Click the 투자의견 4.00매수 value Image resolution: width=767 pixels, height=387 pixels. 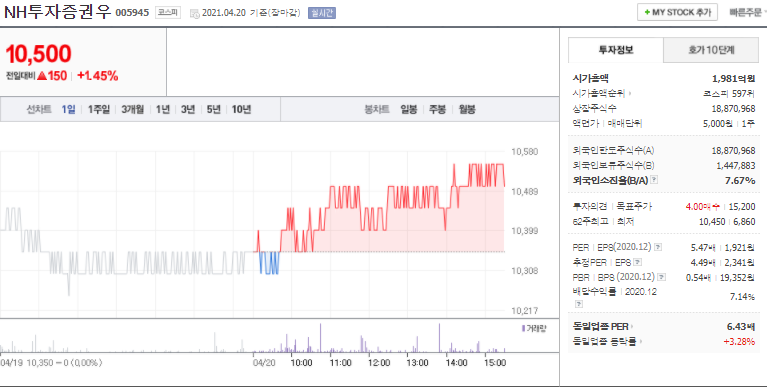pos(703,206)
